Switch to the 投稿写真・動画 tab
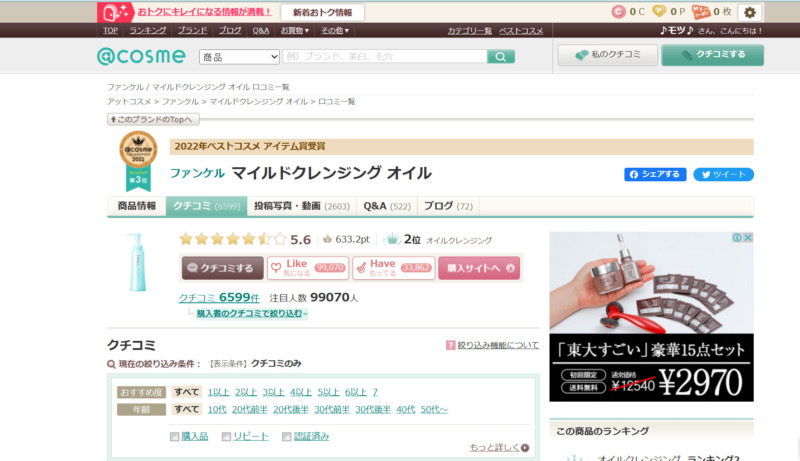Screen dimensions: 800x461 [302, 206]
